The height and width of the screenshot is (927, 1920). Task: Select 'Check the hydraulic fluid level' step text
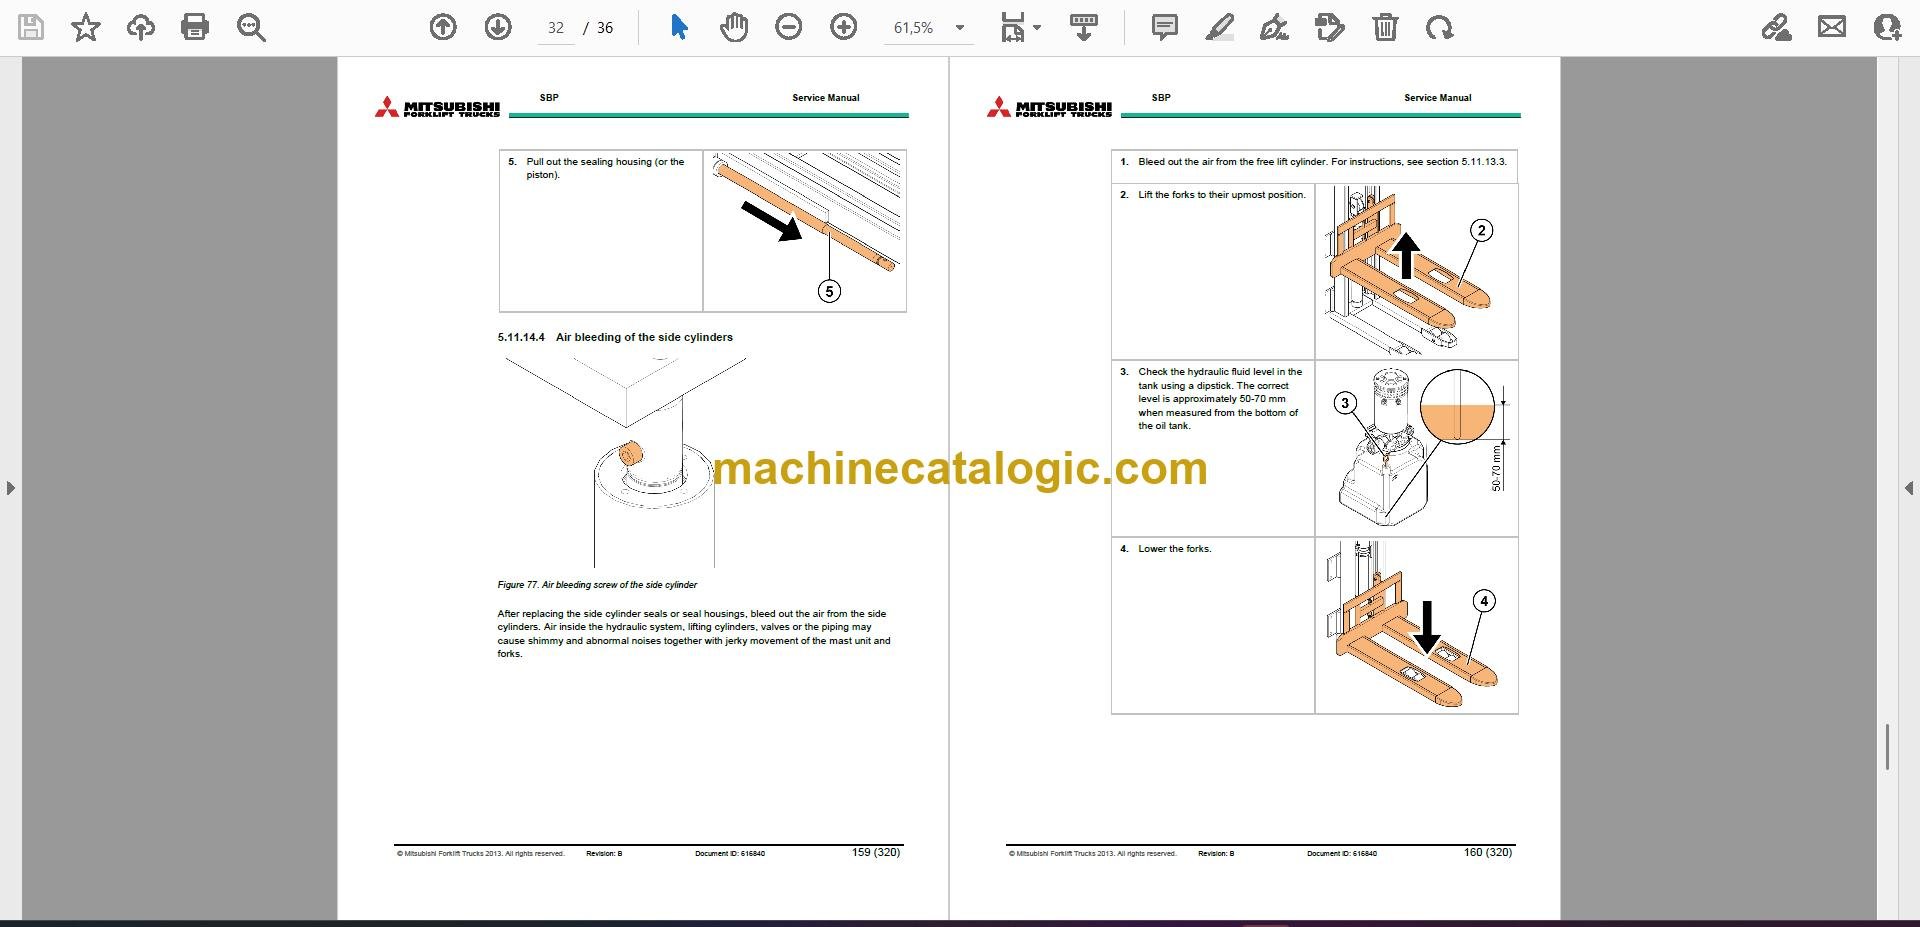tap(1220, 399)
